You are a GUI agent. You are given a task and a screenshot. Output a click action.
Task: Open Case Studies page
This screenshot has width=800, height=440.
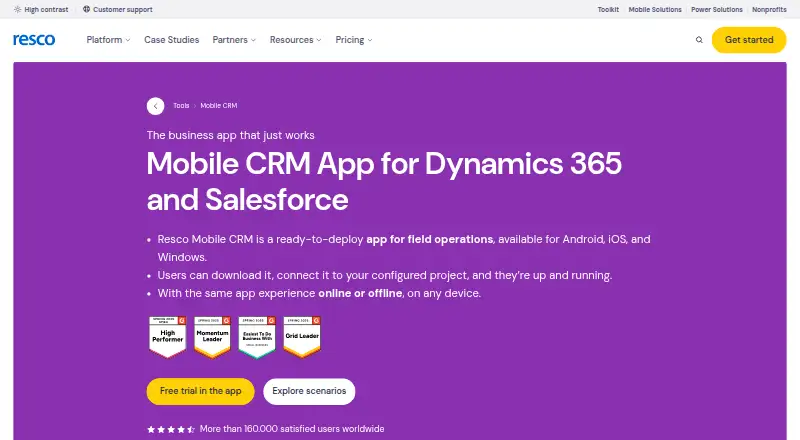[x=171, y=40]
